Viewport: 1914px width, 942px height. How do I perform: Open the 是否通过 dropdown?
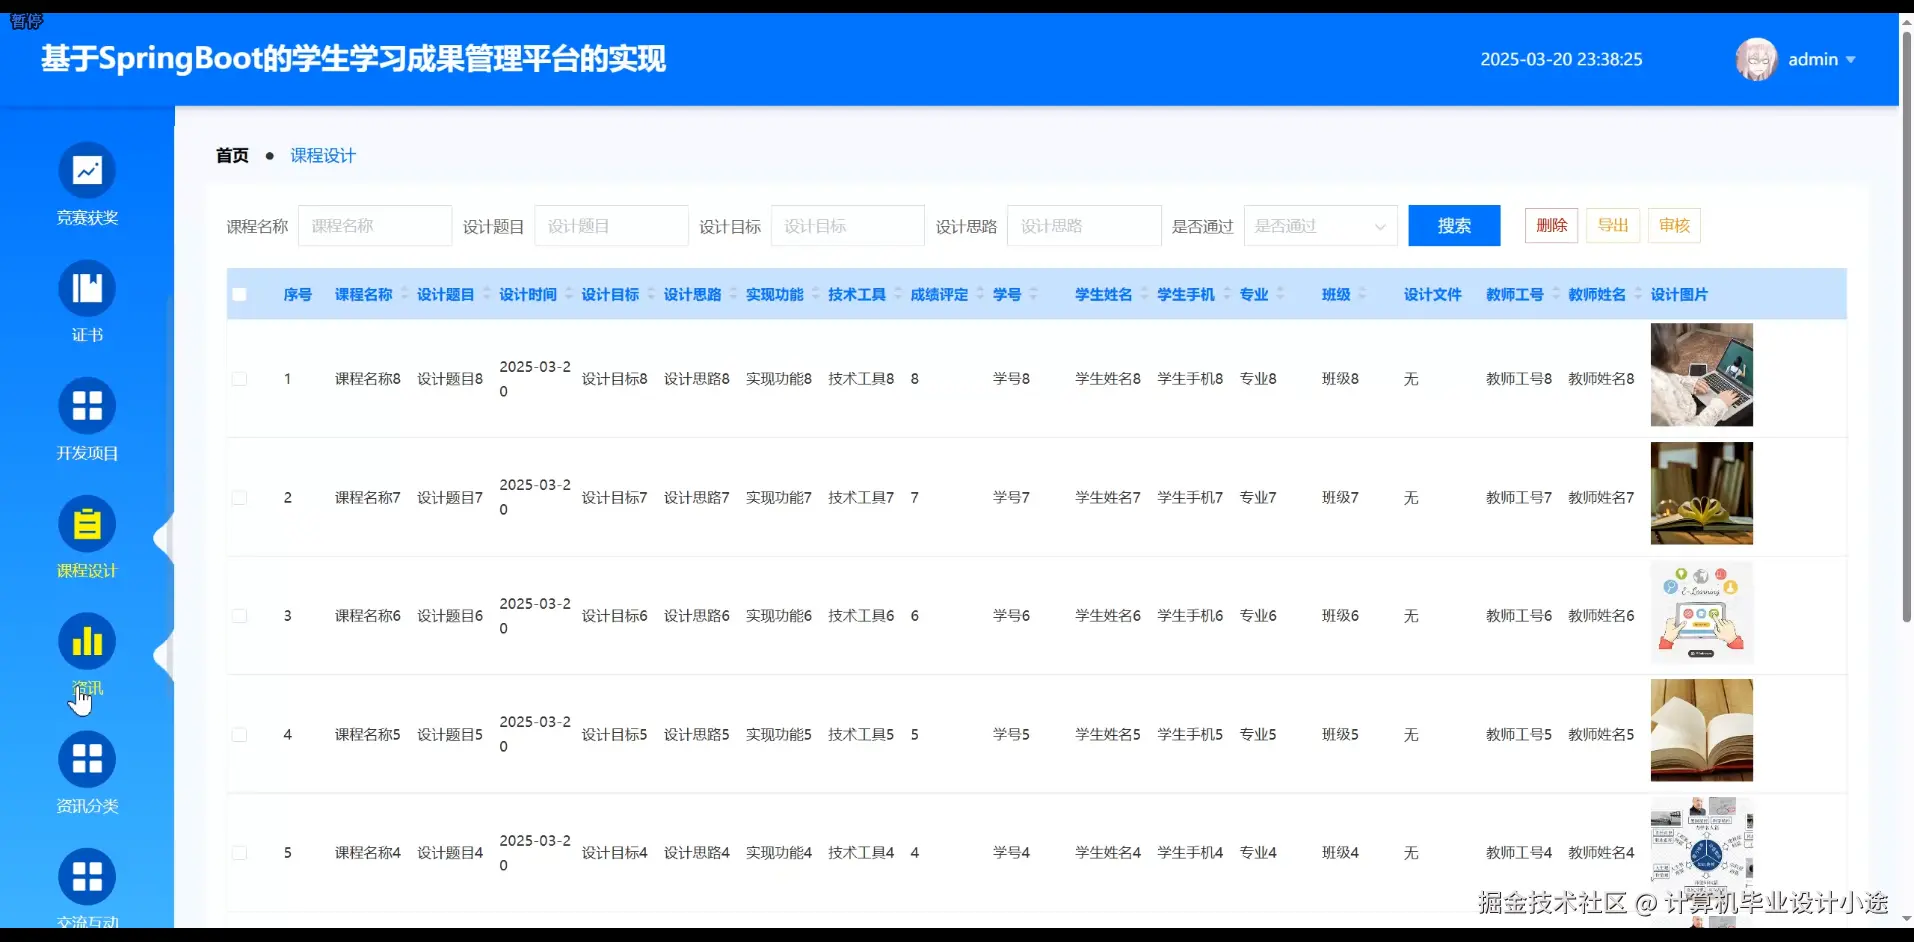point(1319,225)
